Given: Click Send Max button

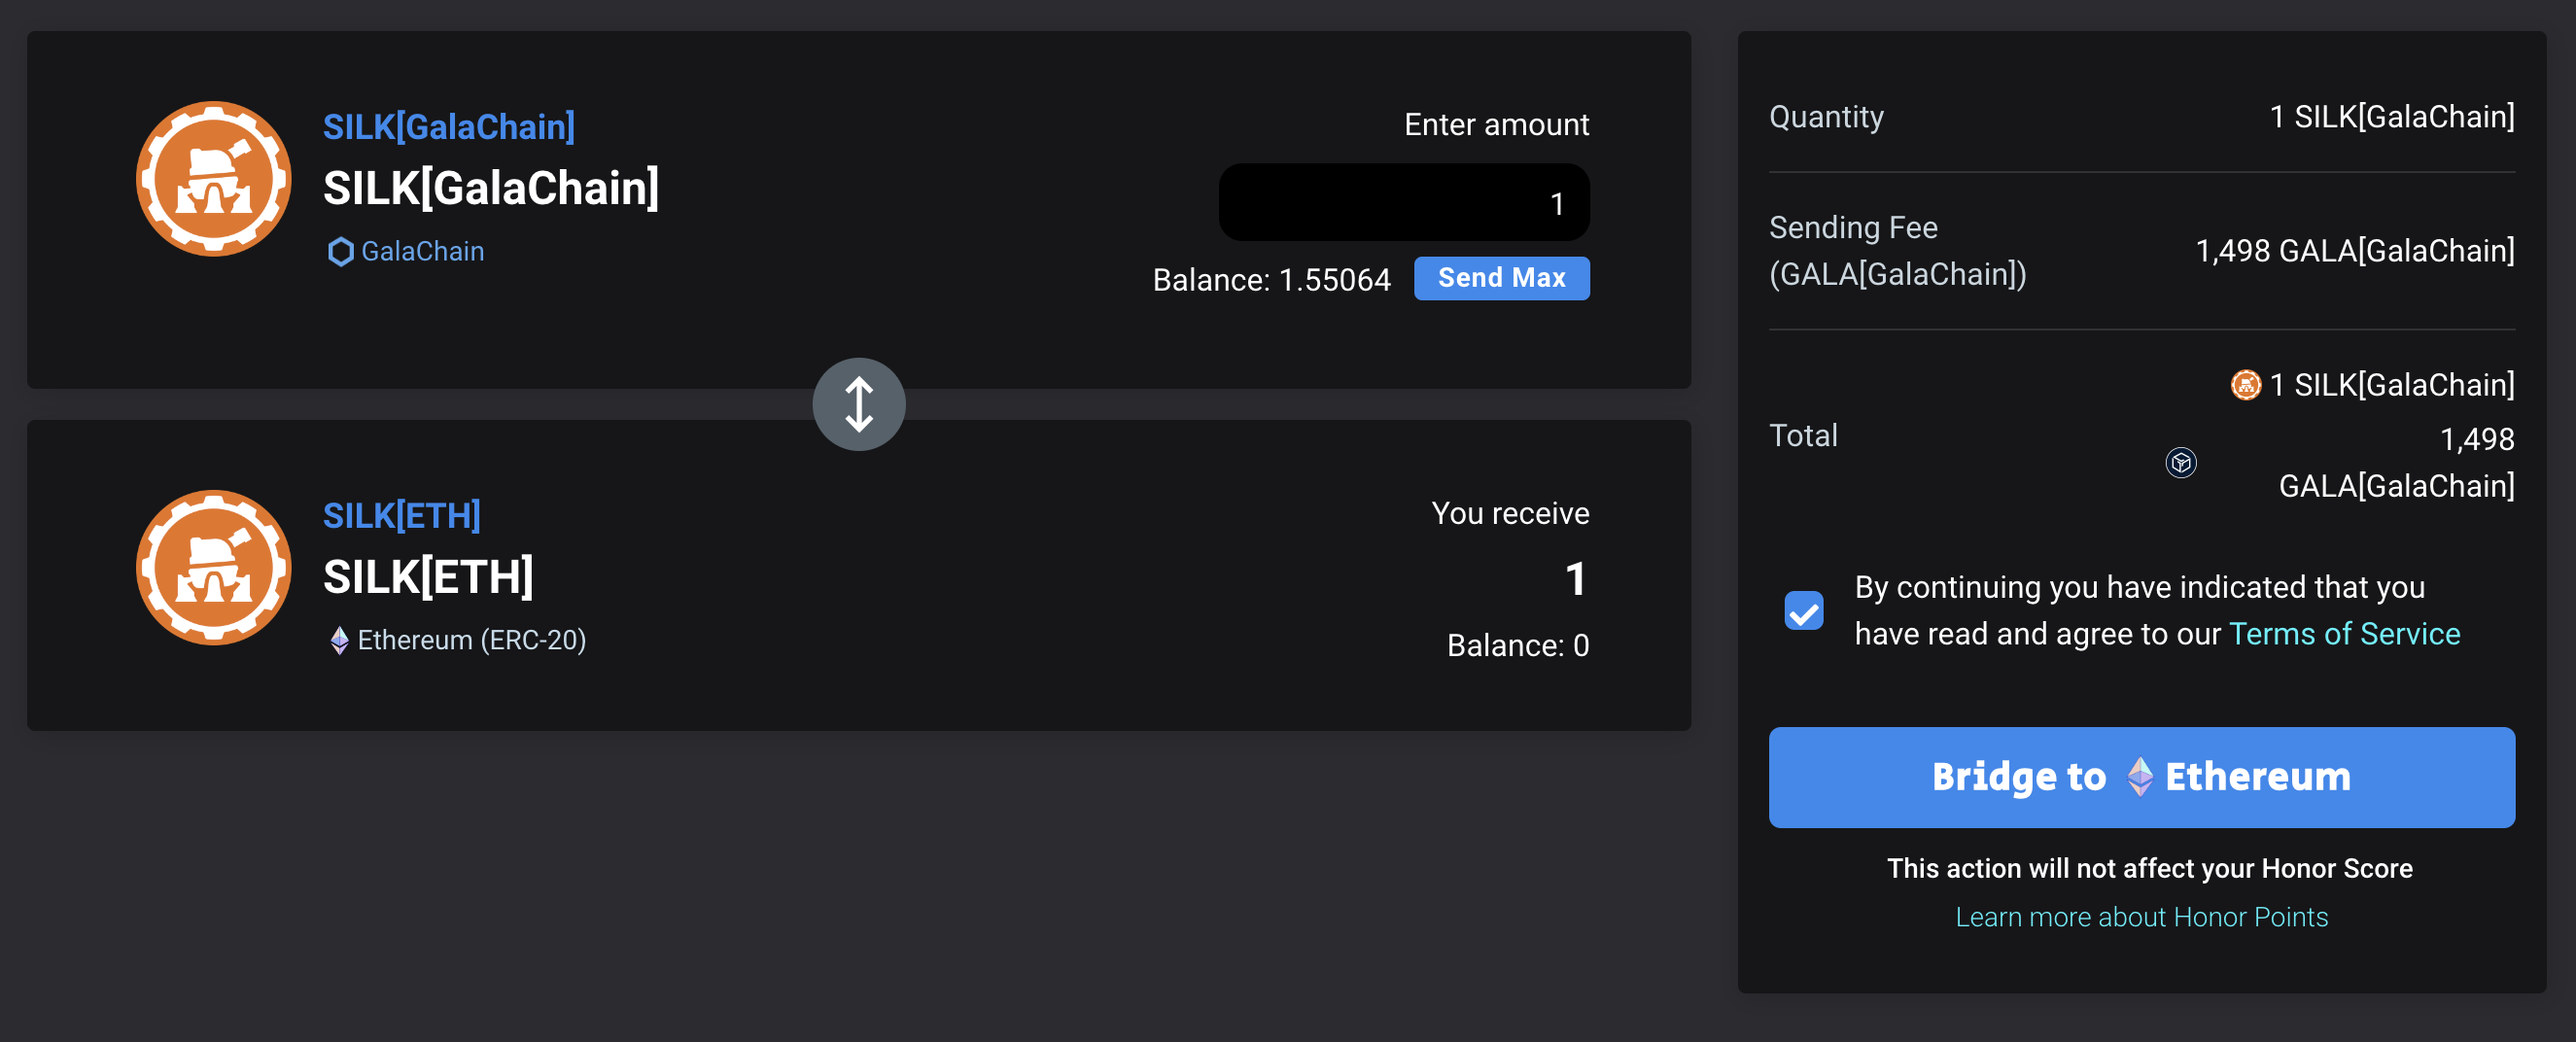Looking at the screenshot, I should pyautogui.click(x=1501, y=278).
